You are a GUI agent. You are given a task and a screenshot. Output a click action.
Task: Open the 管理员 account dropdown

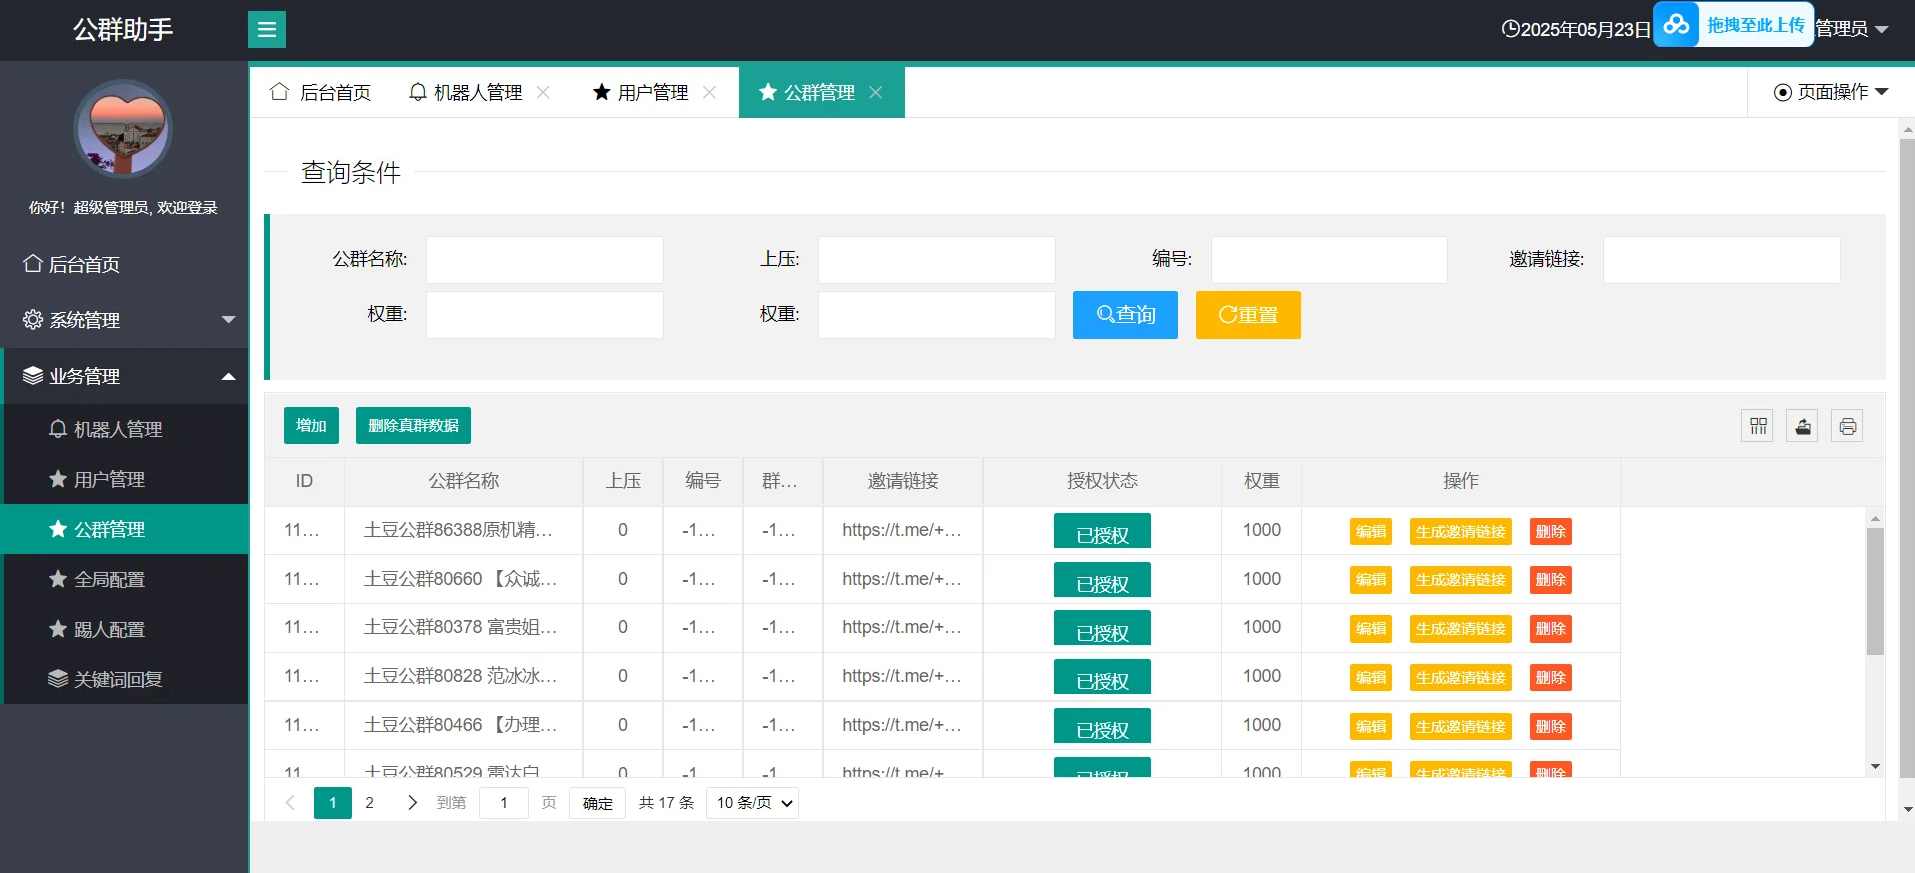point(1851,29)
